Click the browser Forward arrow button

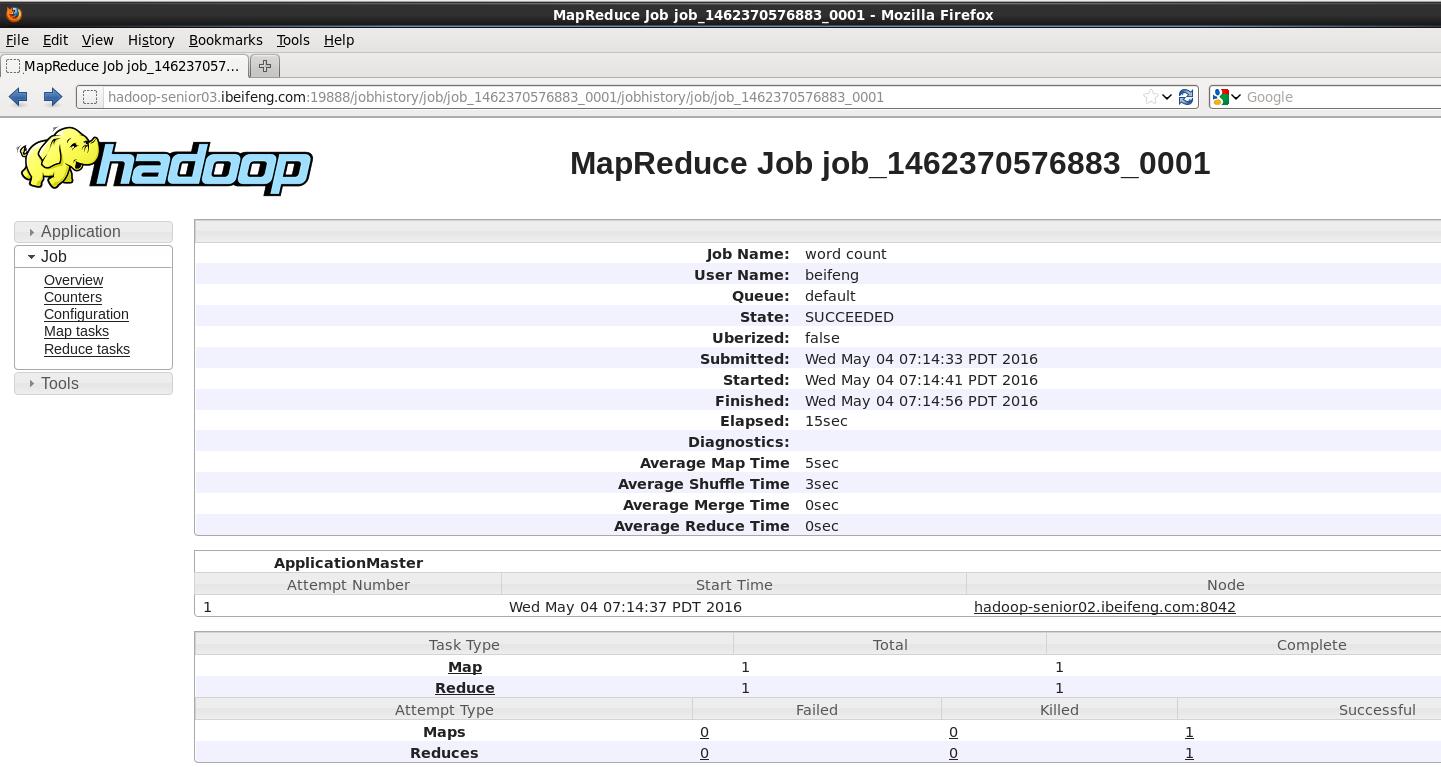pos(53,97)
